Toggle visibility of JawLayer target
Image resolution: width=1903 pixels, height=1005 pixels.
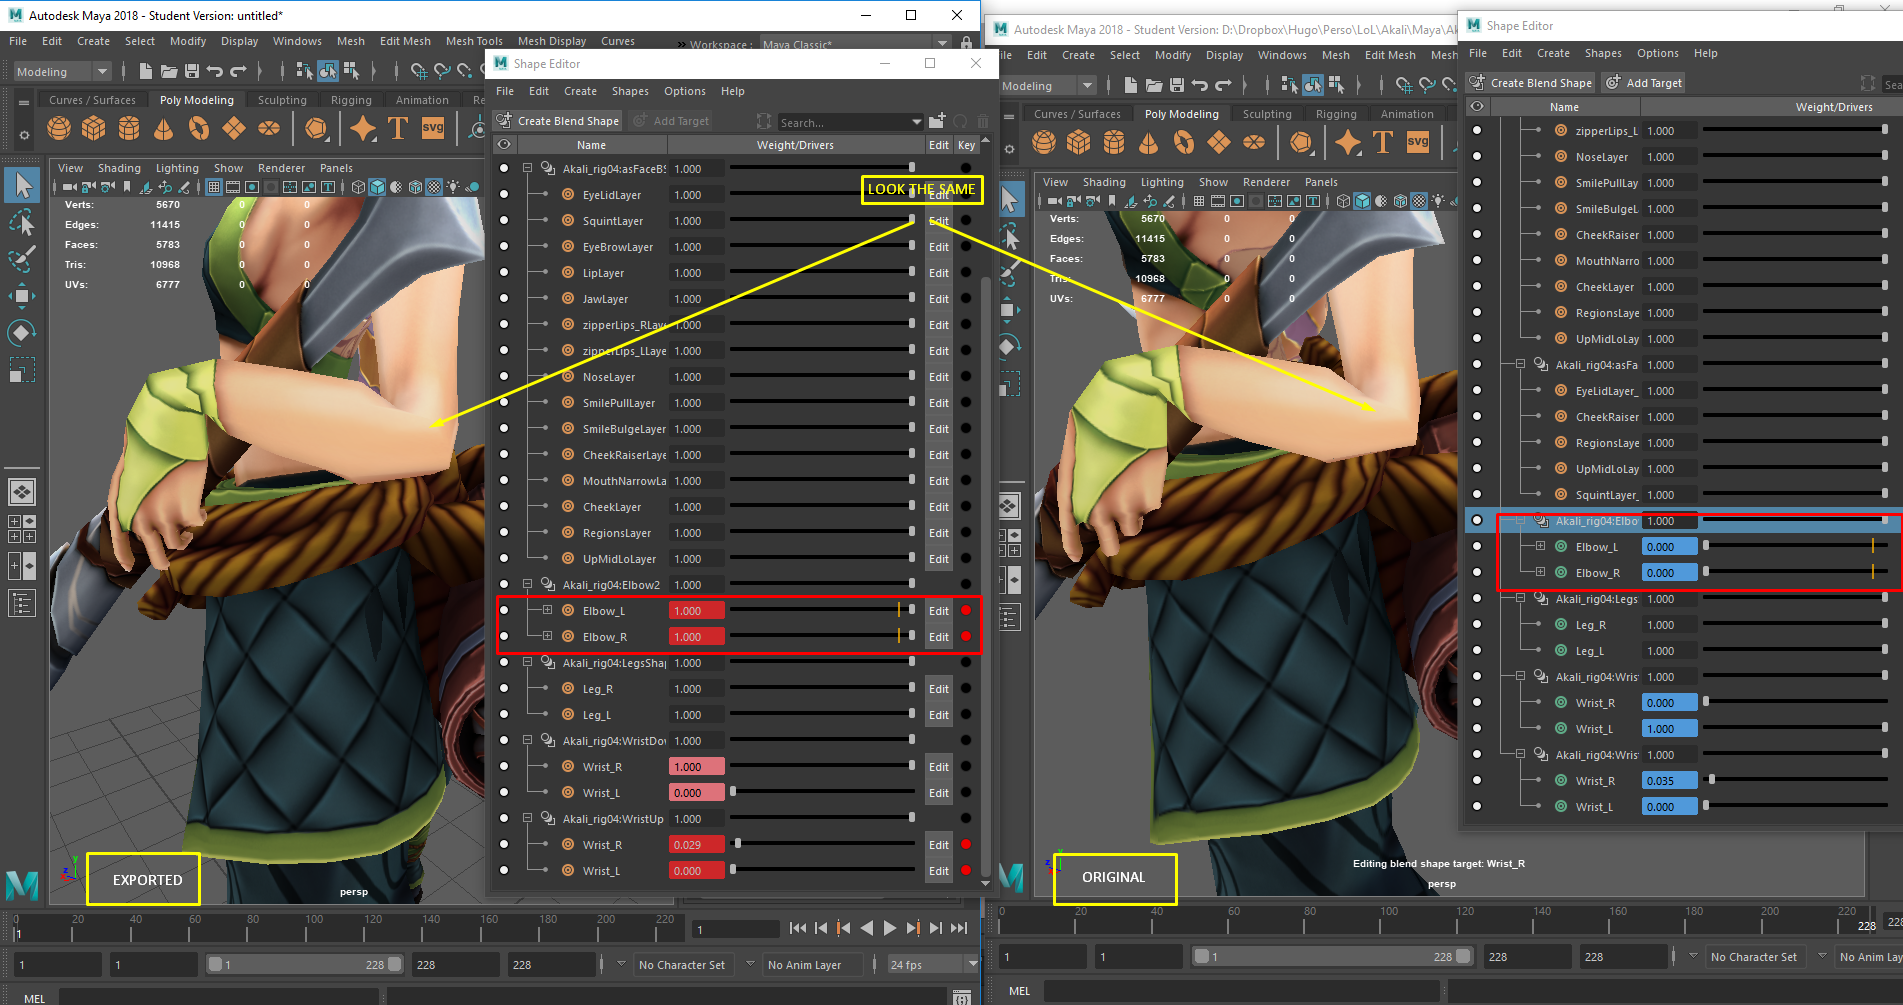(x=504, y=298)
